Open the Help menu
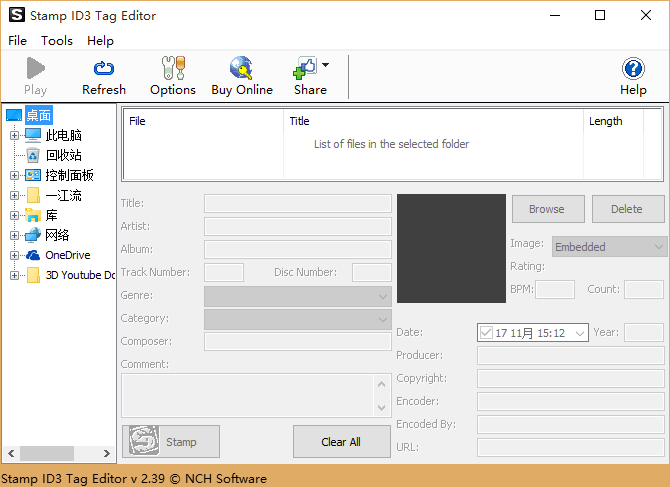Screen dimensions: 670x487 click(100, 41)
